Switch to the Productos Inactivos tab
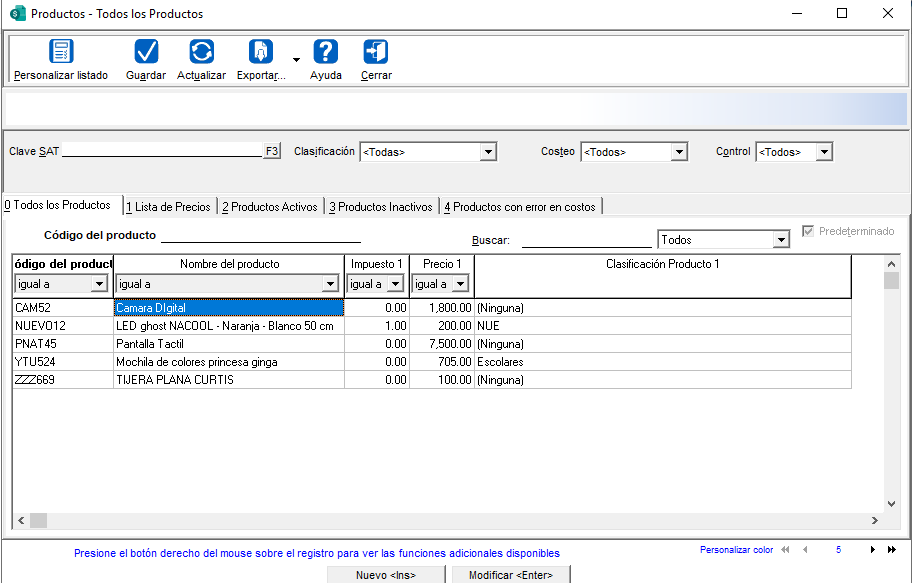 381,207
